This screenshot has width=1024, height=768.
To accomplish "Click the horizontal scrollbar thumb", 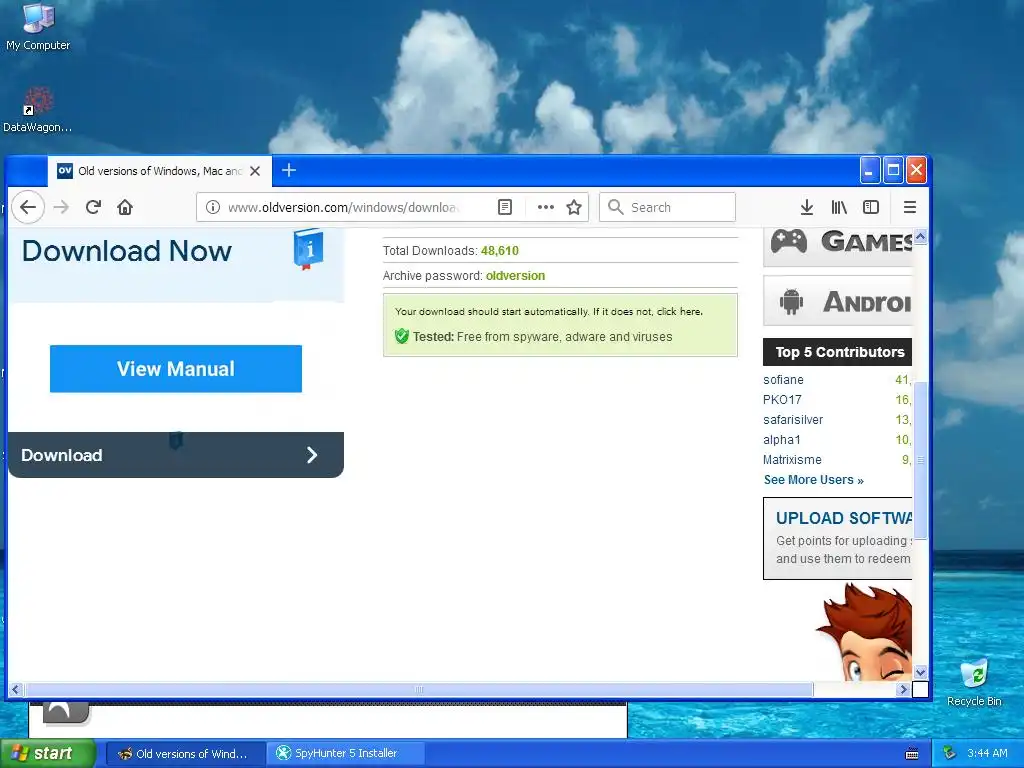I will (x=419, y=689).
